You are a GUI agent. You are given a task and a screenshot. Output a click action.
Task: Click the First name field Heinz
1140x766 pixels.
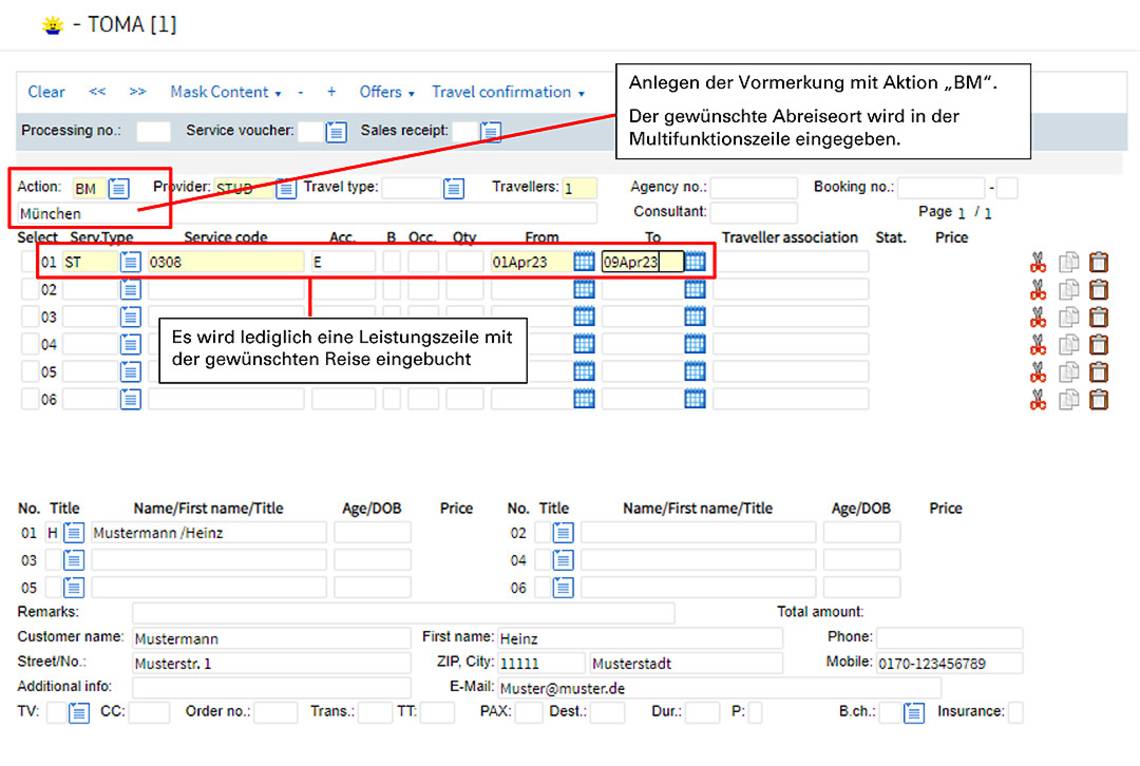click(641, 639)
